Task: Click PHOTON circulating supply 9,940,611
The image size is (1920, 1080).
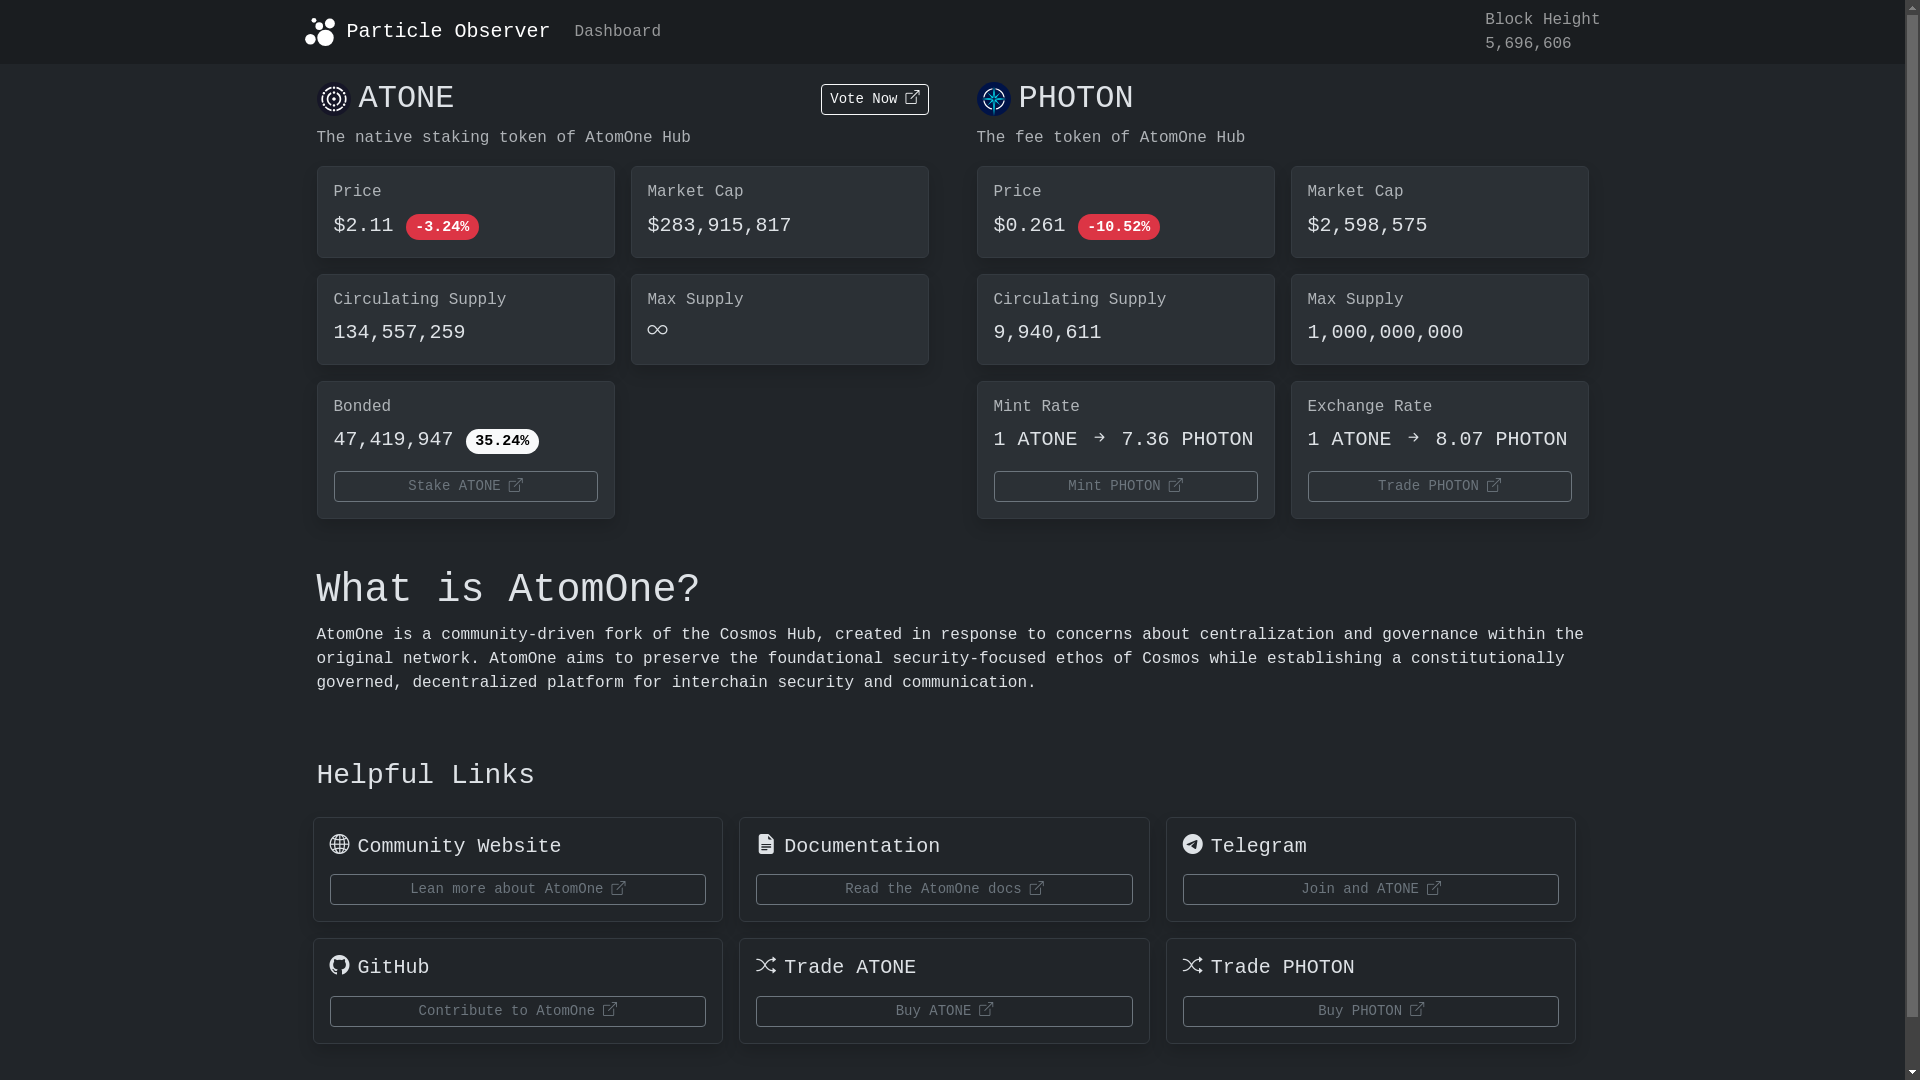Action: point(1047,332)
